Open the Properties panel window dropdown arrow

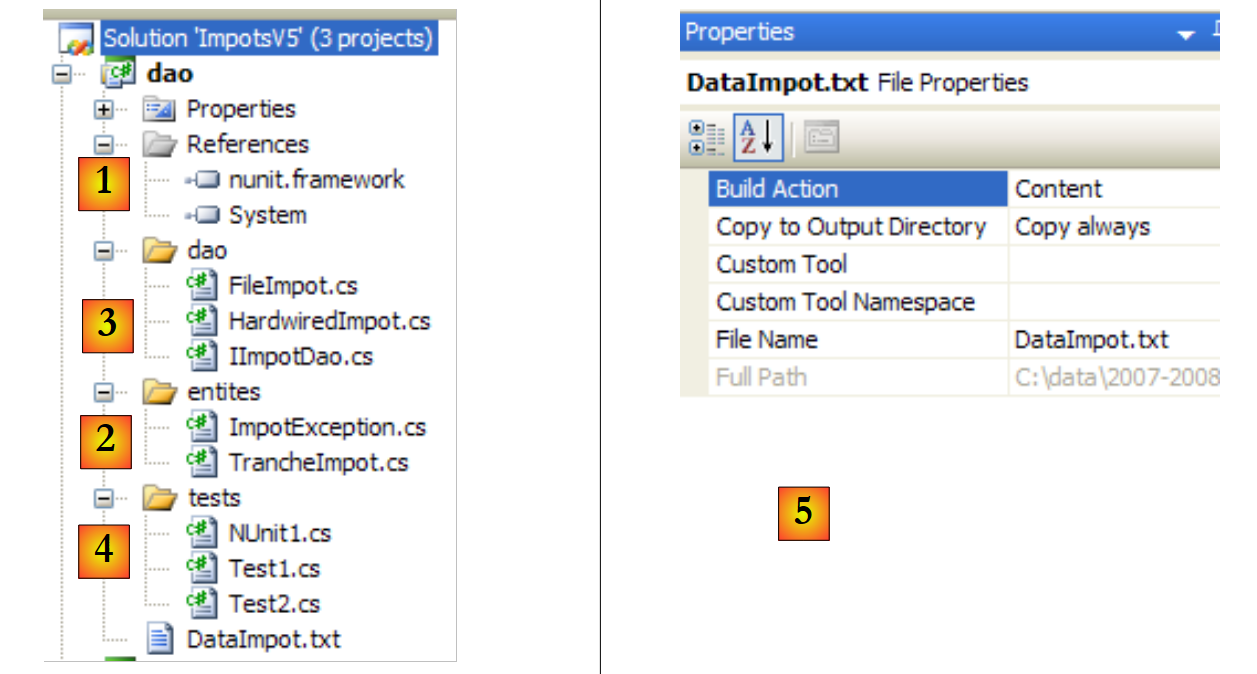pos(1186,35)
